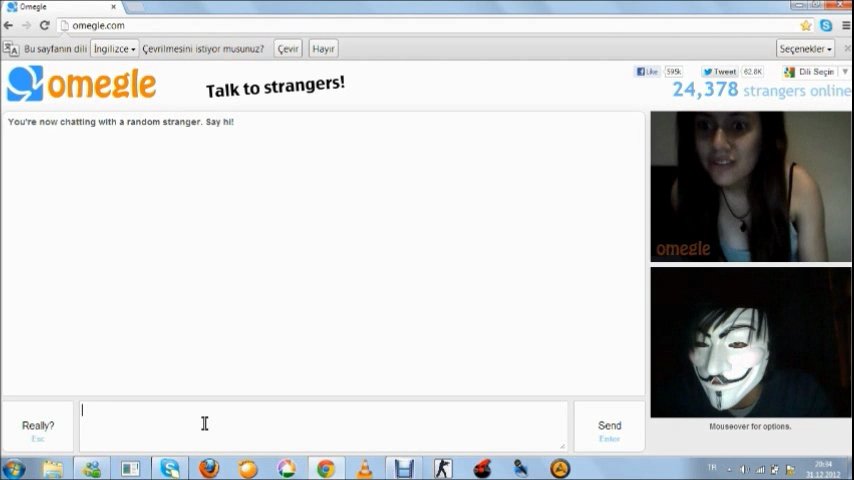Reload the Omegle page
The width and height of the screenshot is (854, 480).
[45, 25]
